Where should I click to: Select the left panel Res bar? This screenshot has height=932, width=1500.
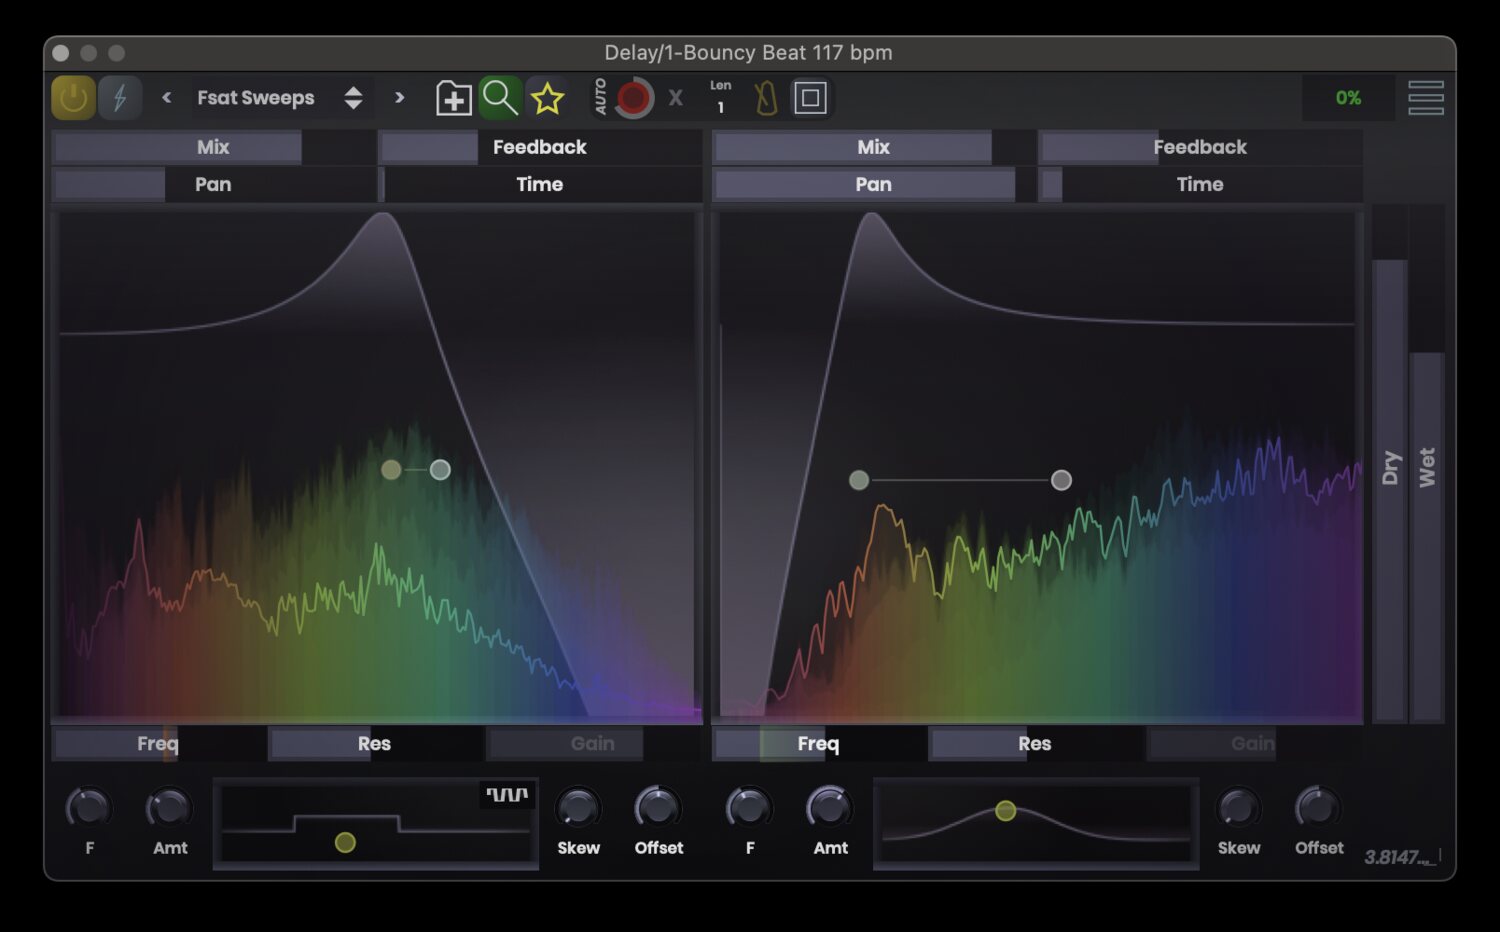(374, 744)
